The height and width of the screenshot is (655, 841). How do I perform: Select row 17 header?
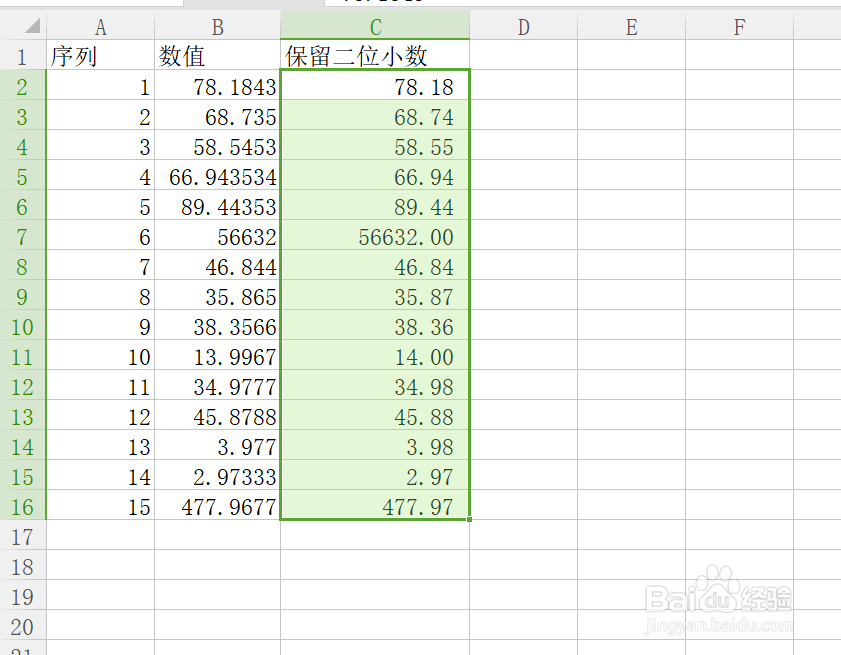coord(23,535)
